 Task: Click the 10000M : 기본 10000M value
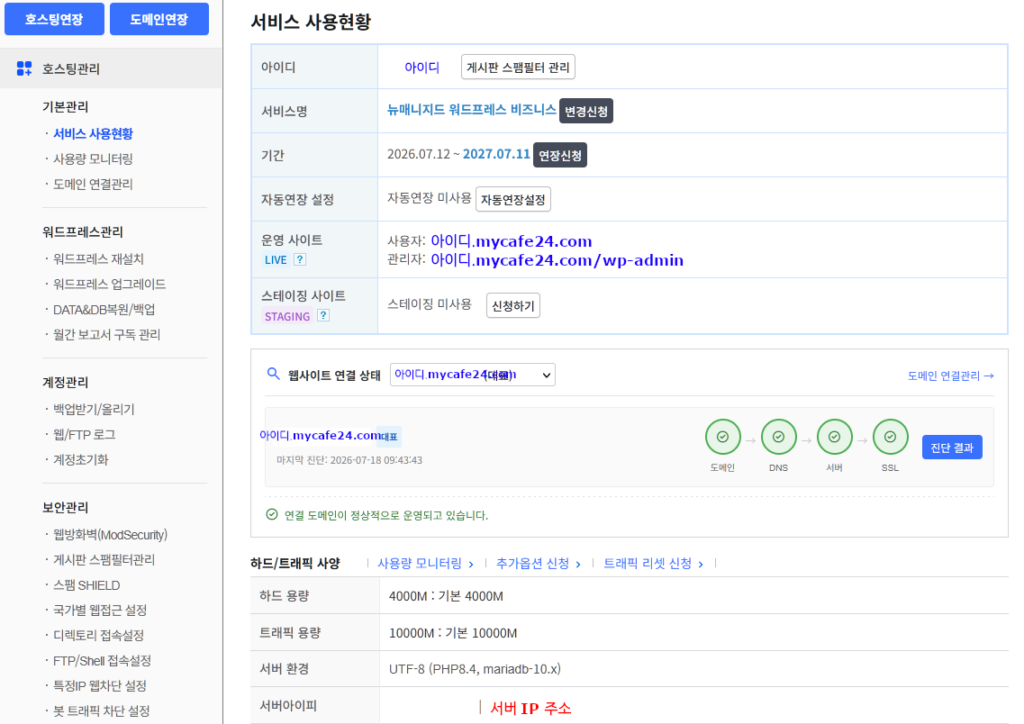453,633
